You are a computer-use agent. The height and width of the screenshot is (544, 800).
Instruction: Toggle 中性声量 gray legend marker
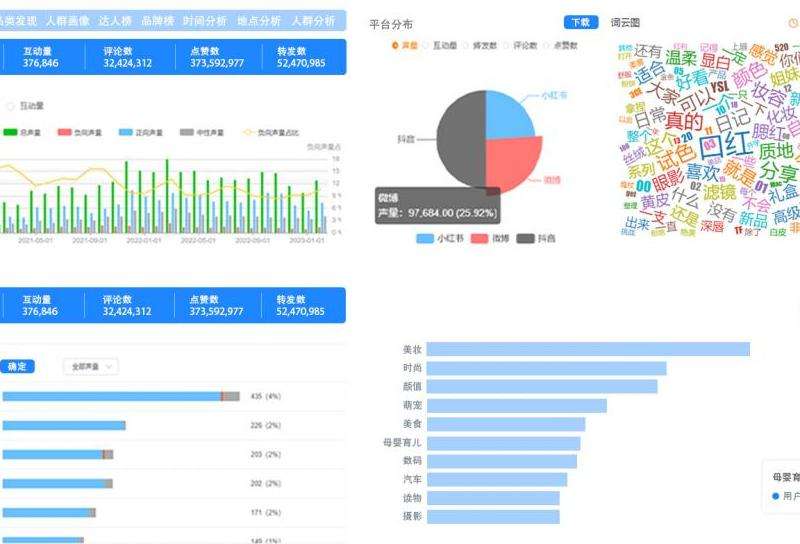point(186,132)
